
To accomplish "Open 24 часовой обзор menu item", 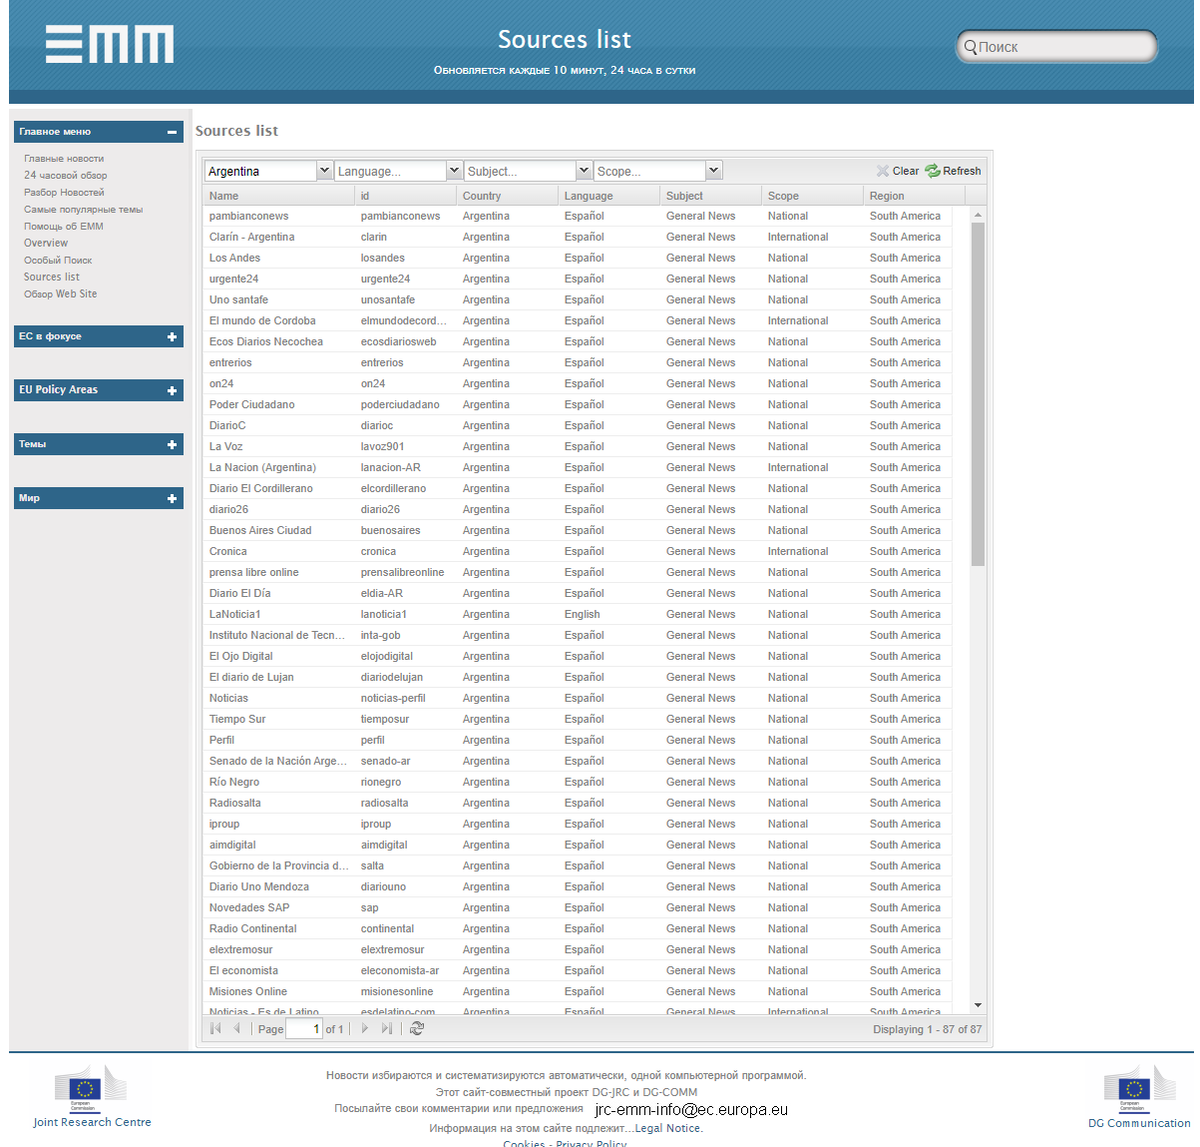I will pos(65,175).
